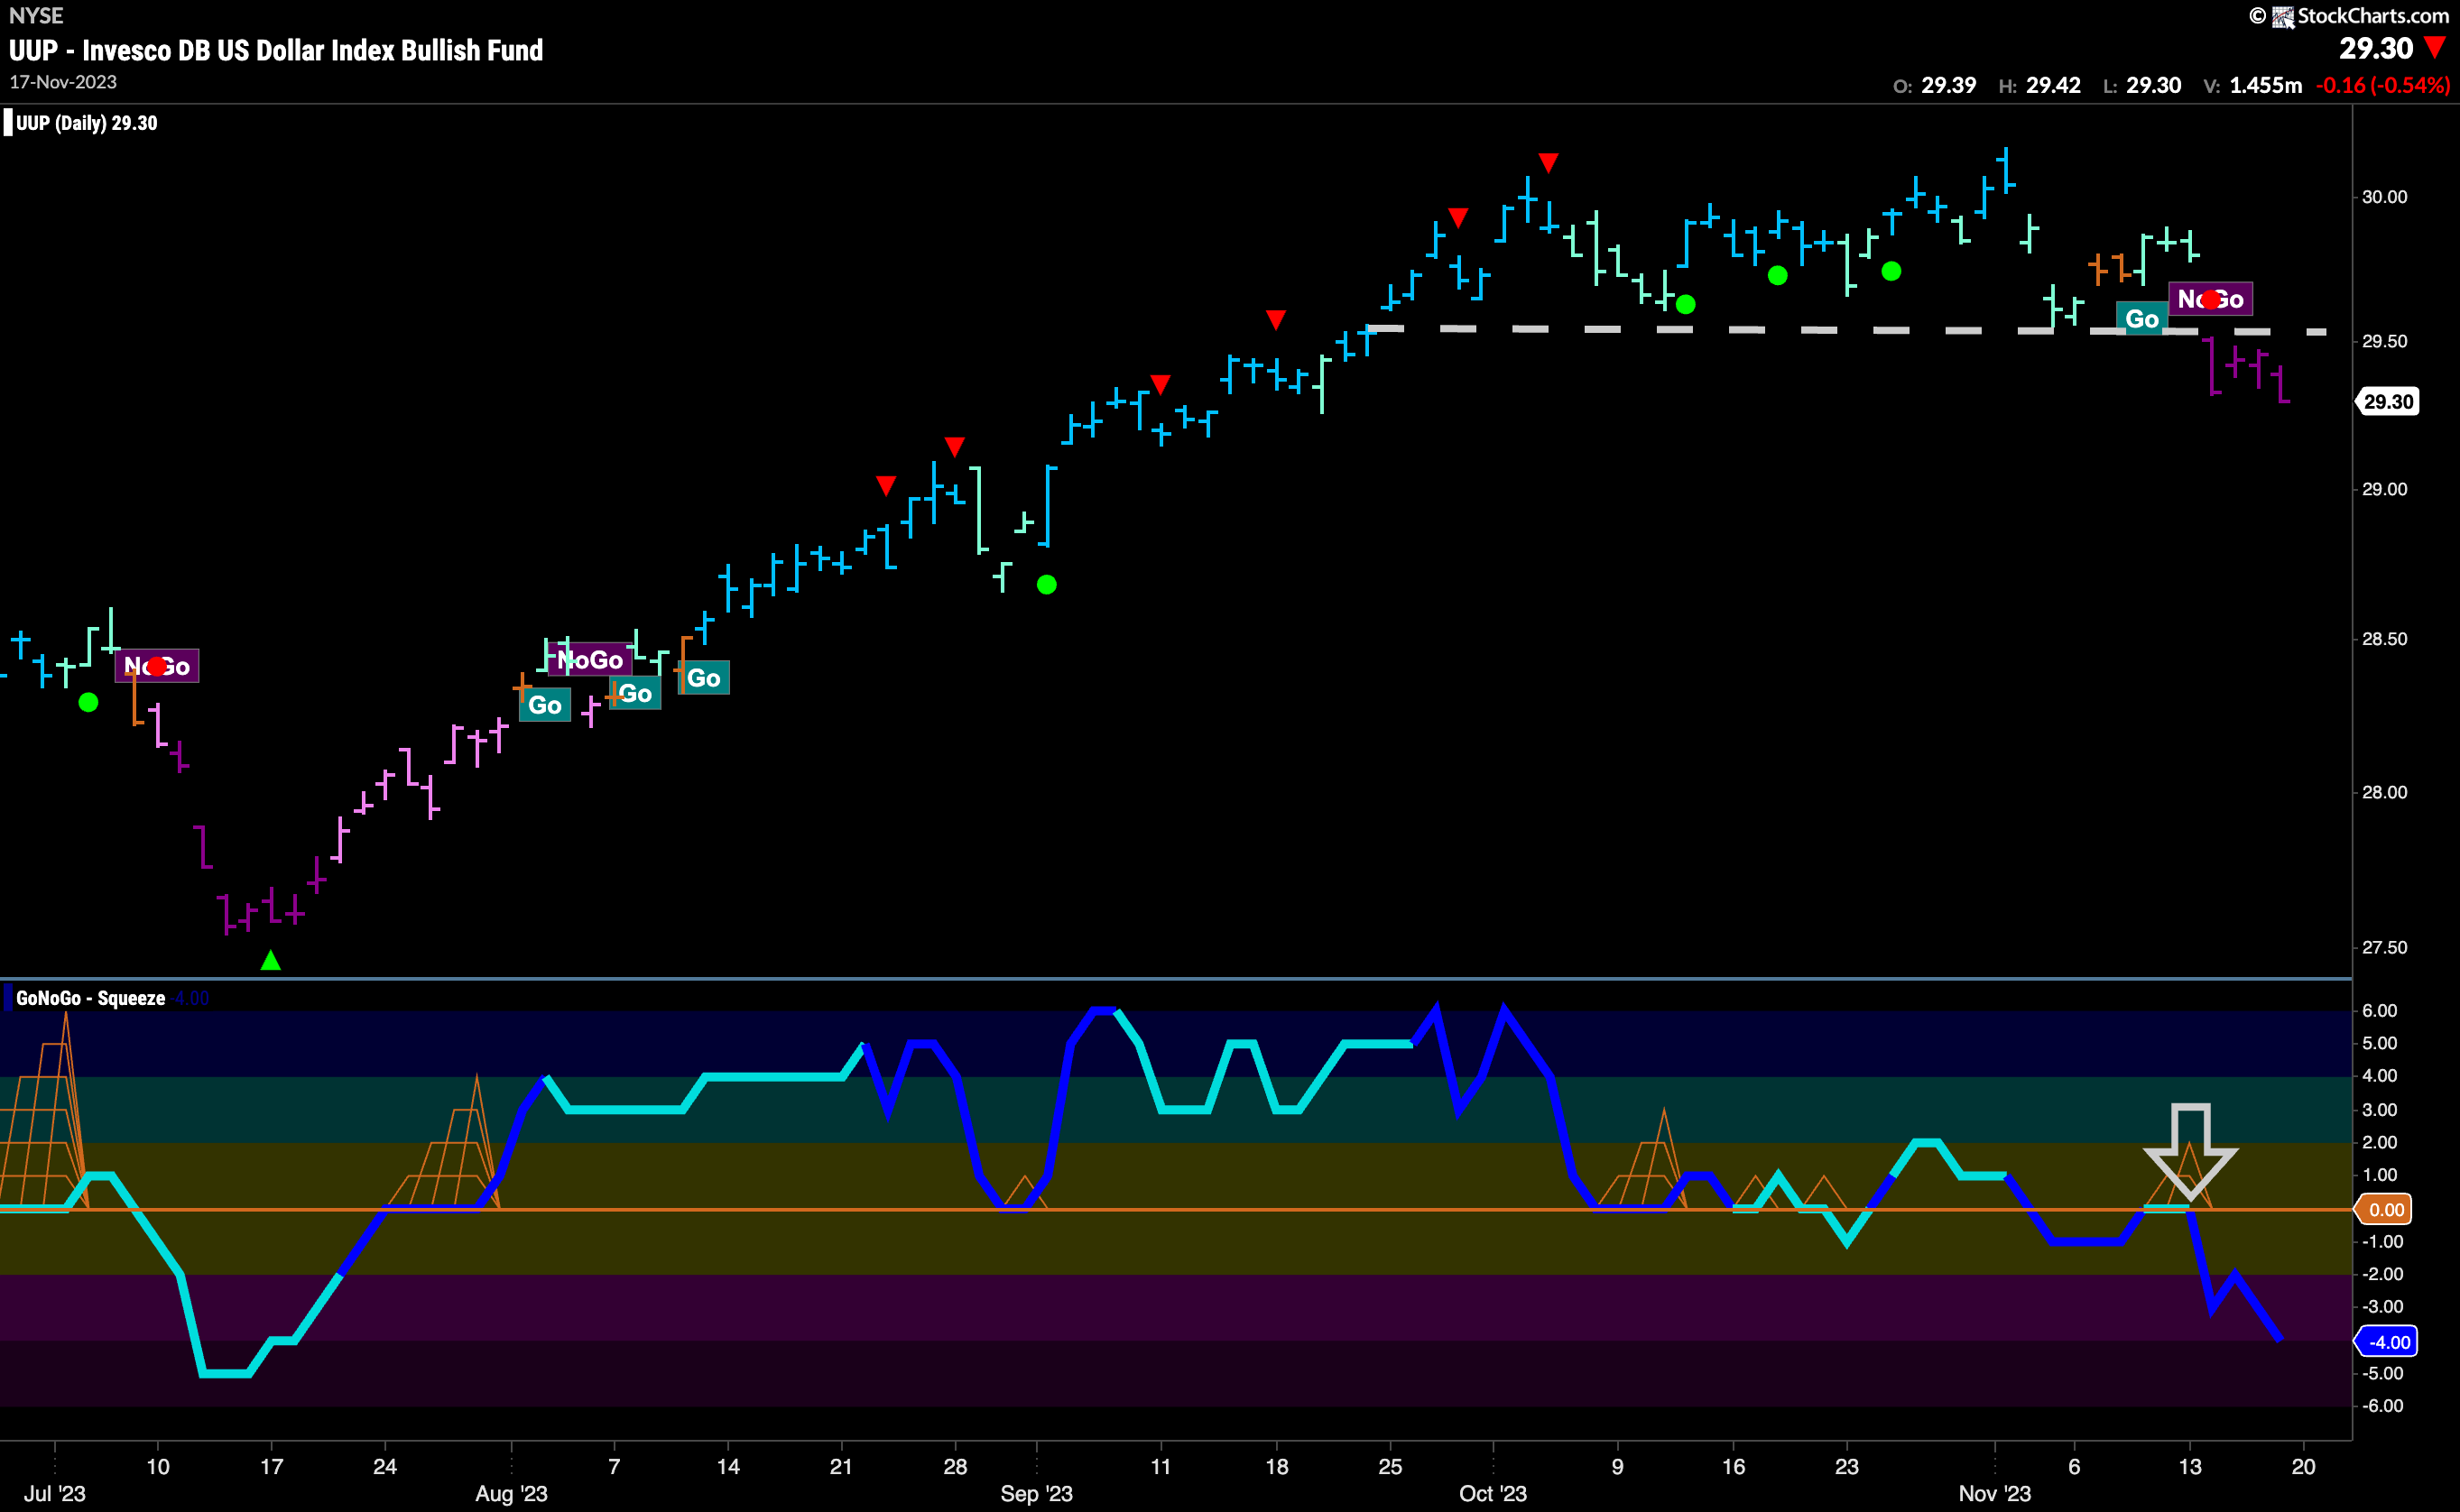
Task: Click the 28.50 price axis label
Action: click(2384, 639)
